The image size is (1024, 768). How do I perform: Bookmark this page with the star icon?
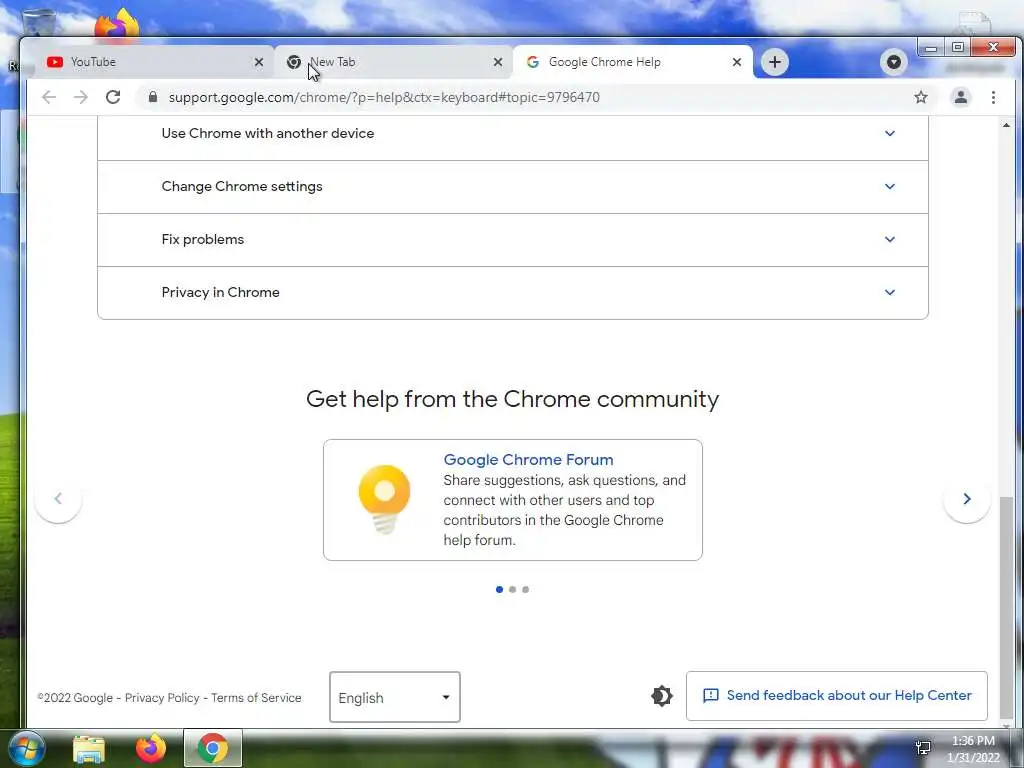point(921,97)
